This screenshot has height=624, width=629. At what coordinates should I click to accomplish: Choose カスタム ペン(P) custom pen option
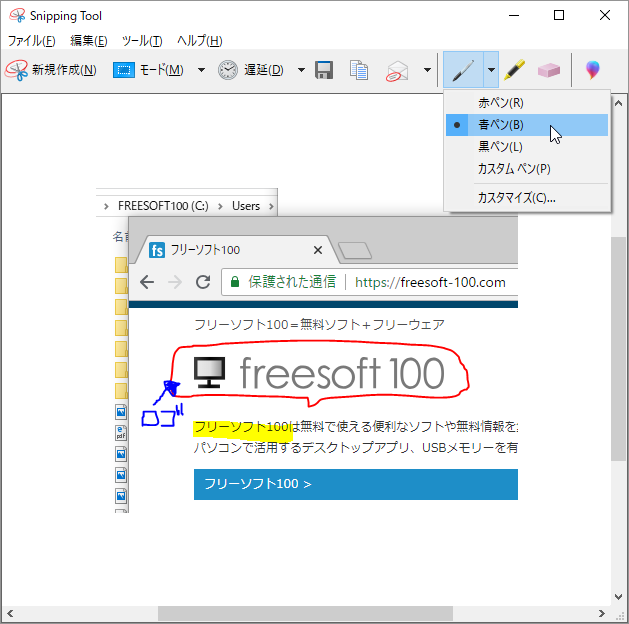[x=527, y=169]
